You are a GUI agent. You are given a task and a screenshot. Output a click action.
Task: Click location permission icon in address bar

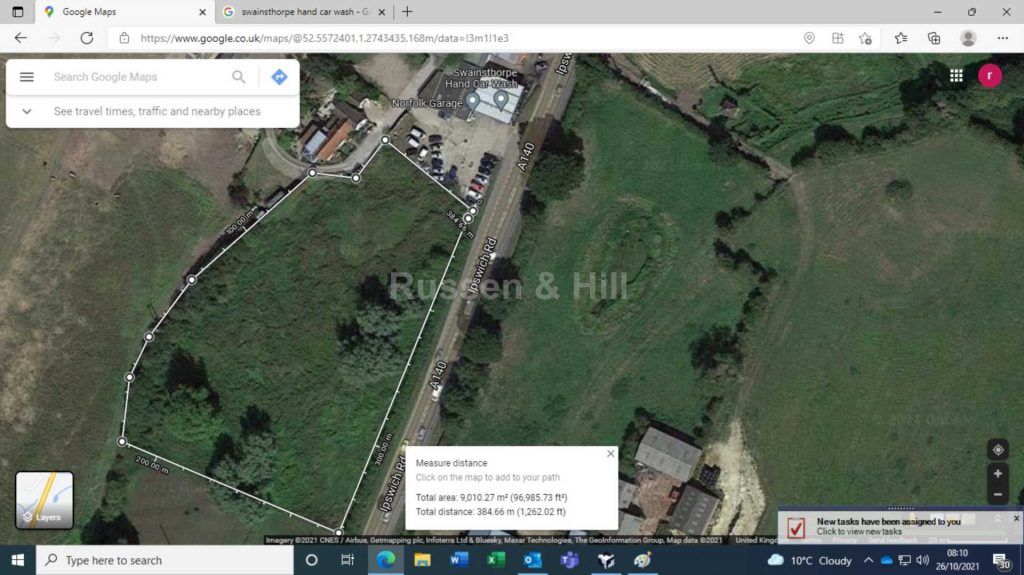[809, 38]
